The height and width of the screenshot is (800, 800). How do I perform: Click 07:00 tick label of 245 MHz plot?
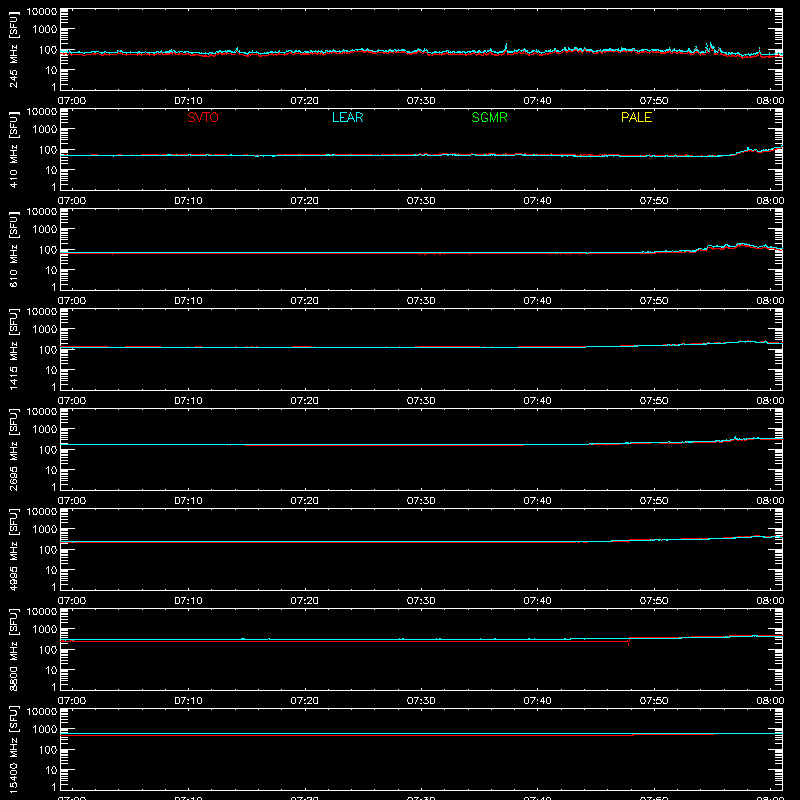click(x=71, y=101)
